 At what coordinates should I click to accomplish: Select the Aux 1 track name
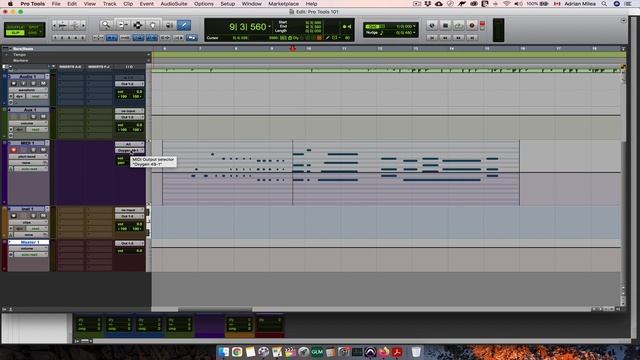click(29, 110)
